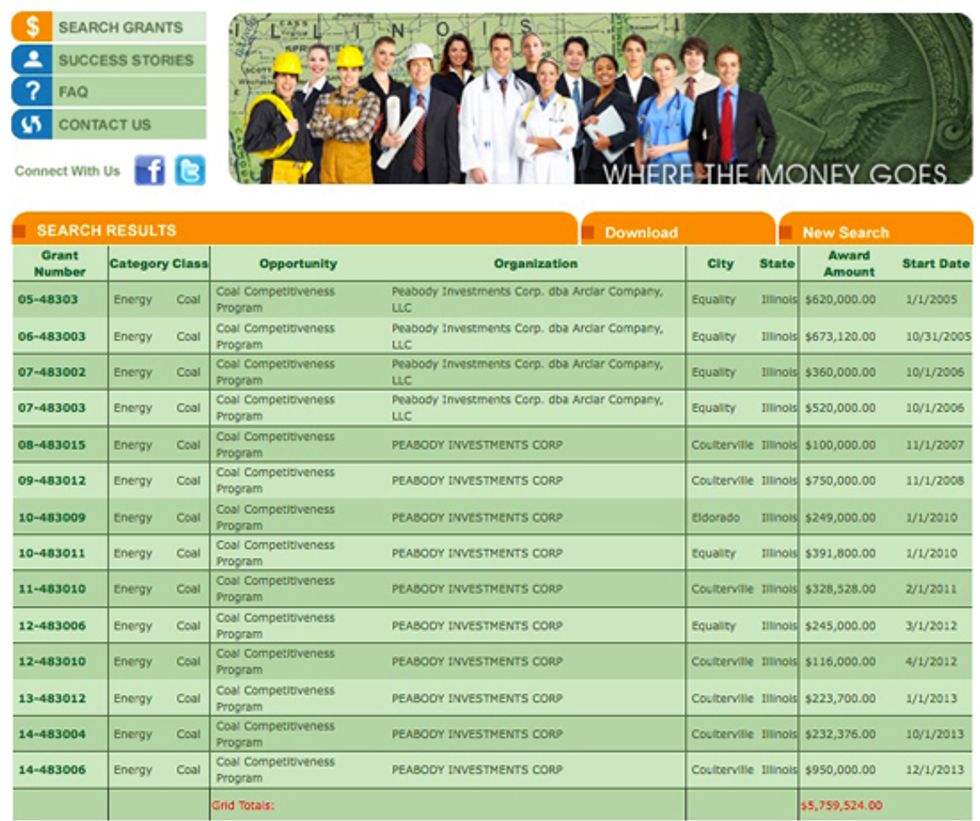Viewport: 980px width, 821px height.
Task: Open grant number 14-483004
Action: click(x=52, y=734)
